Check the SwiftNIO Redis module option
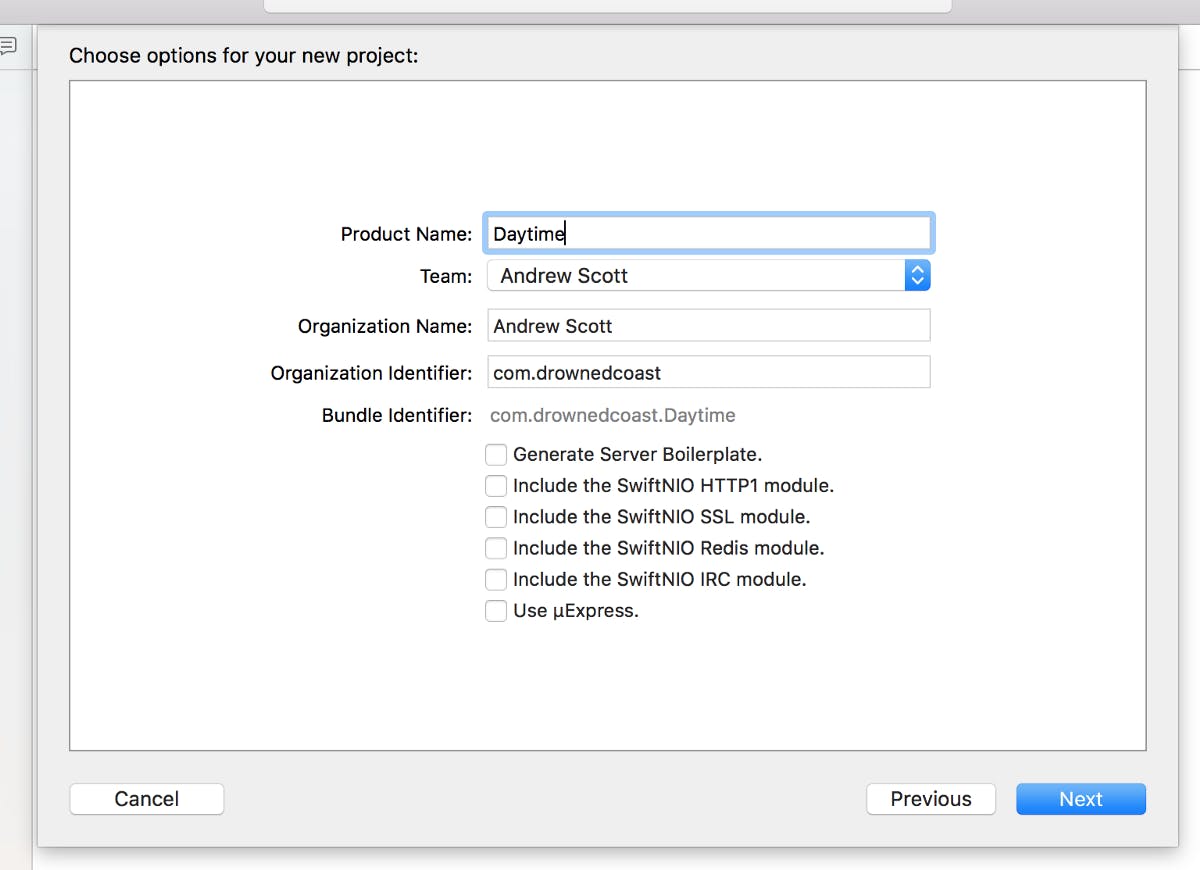The height and width of the screenshot is (870, 1200). tap(496, 547)
